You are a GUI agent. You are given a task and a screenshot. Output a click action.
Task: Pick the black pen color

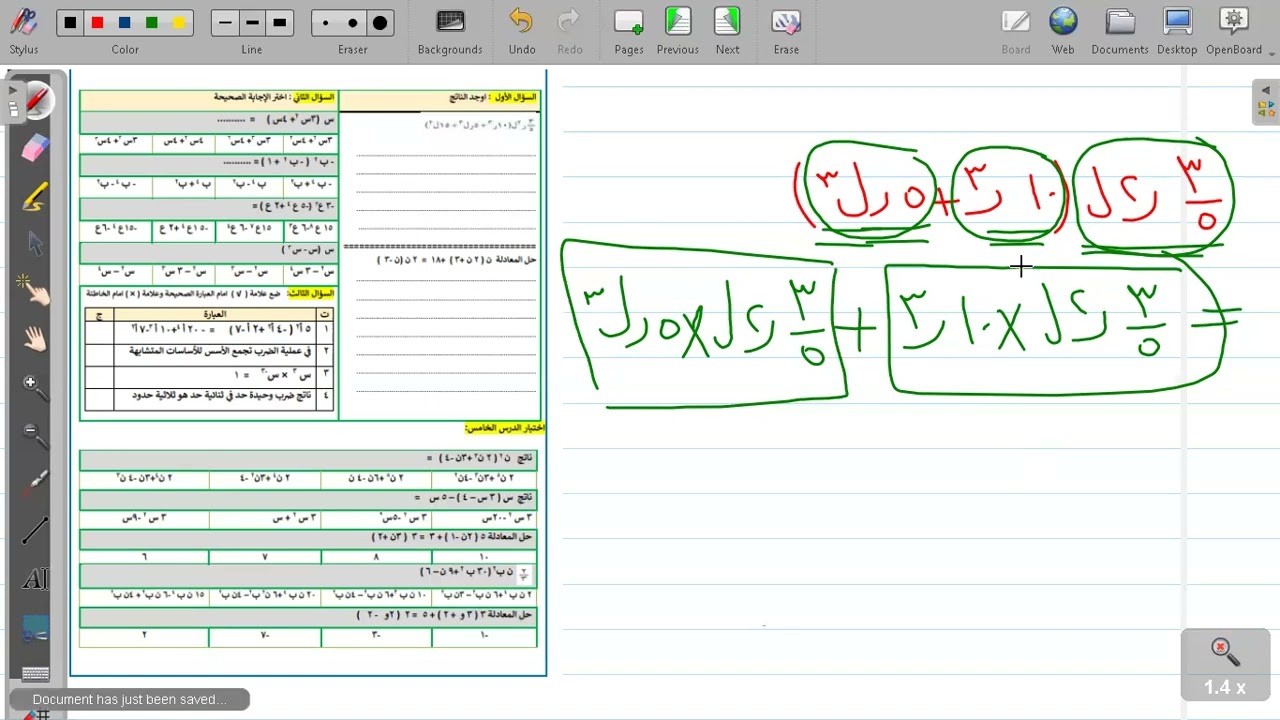[70, 23]
